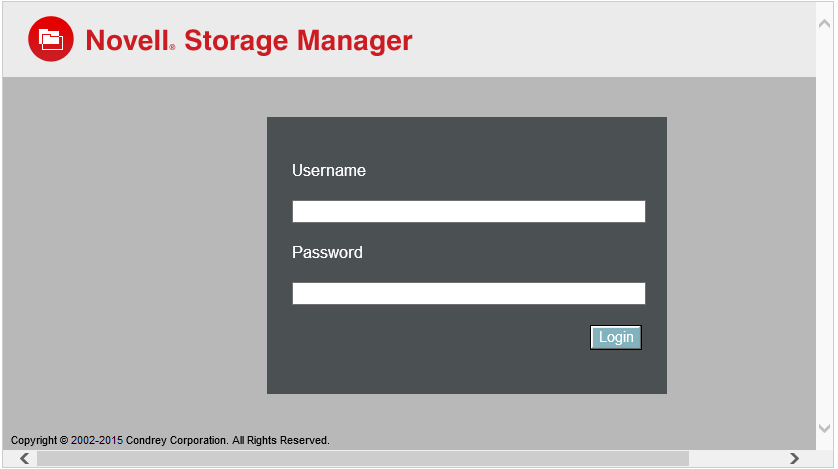Click the word Copyright in the footer

[34, 440]
